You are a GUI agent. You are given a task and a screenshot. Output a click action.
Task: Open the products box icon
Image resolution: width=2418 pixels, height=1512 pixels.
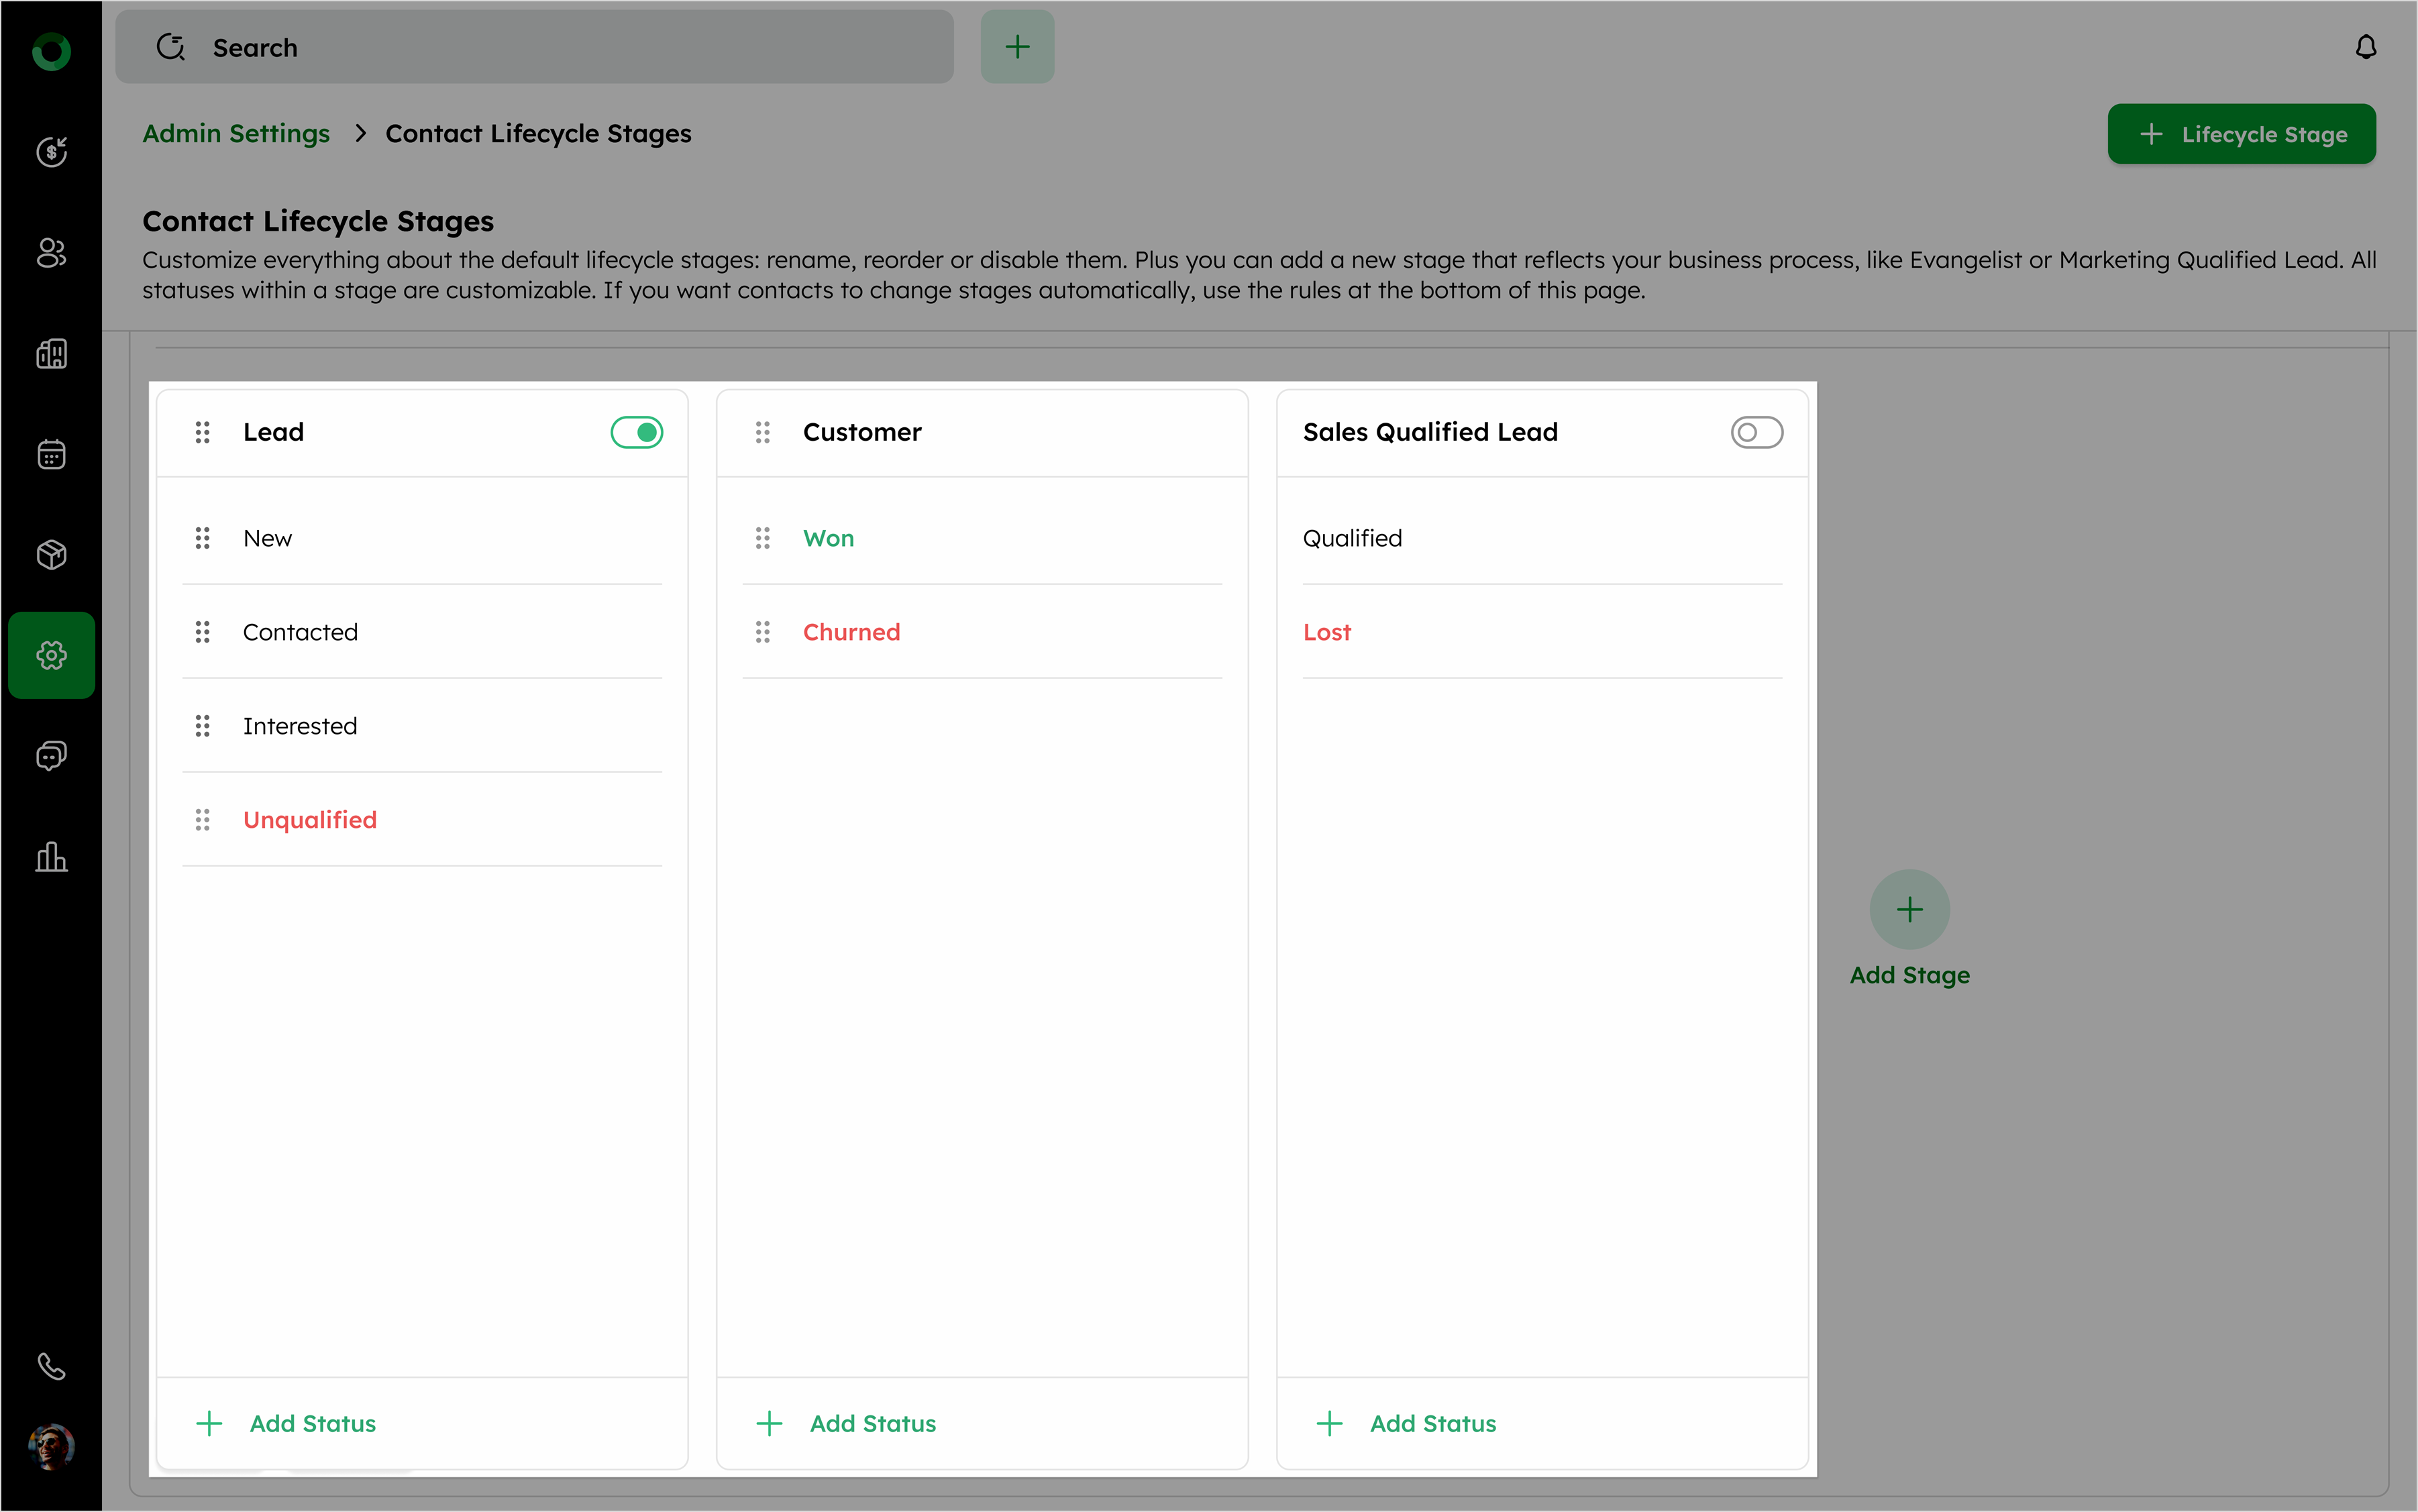51,554
